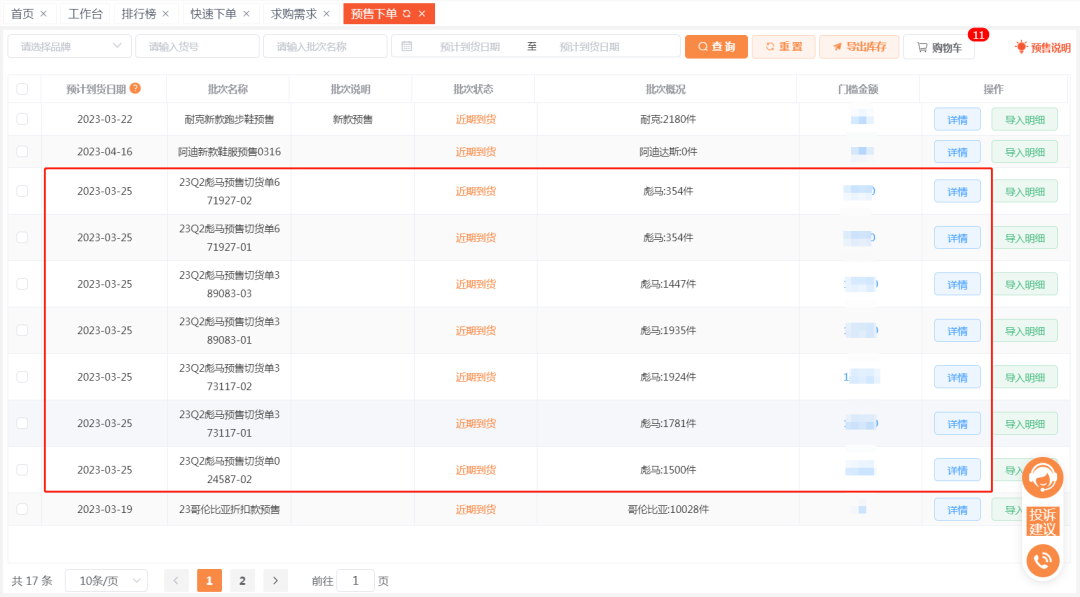
Task: Click the bottom floating circular contact icon
Action: pos(1043,561)
